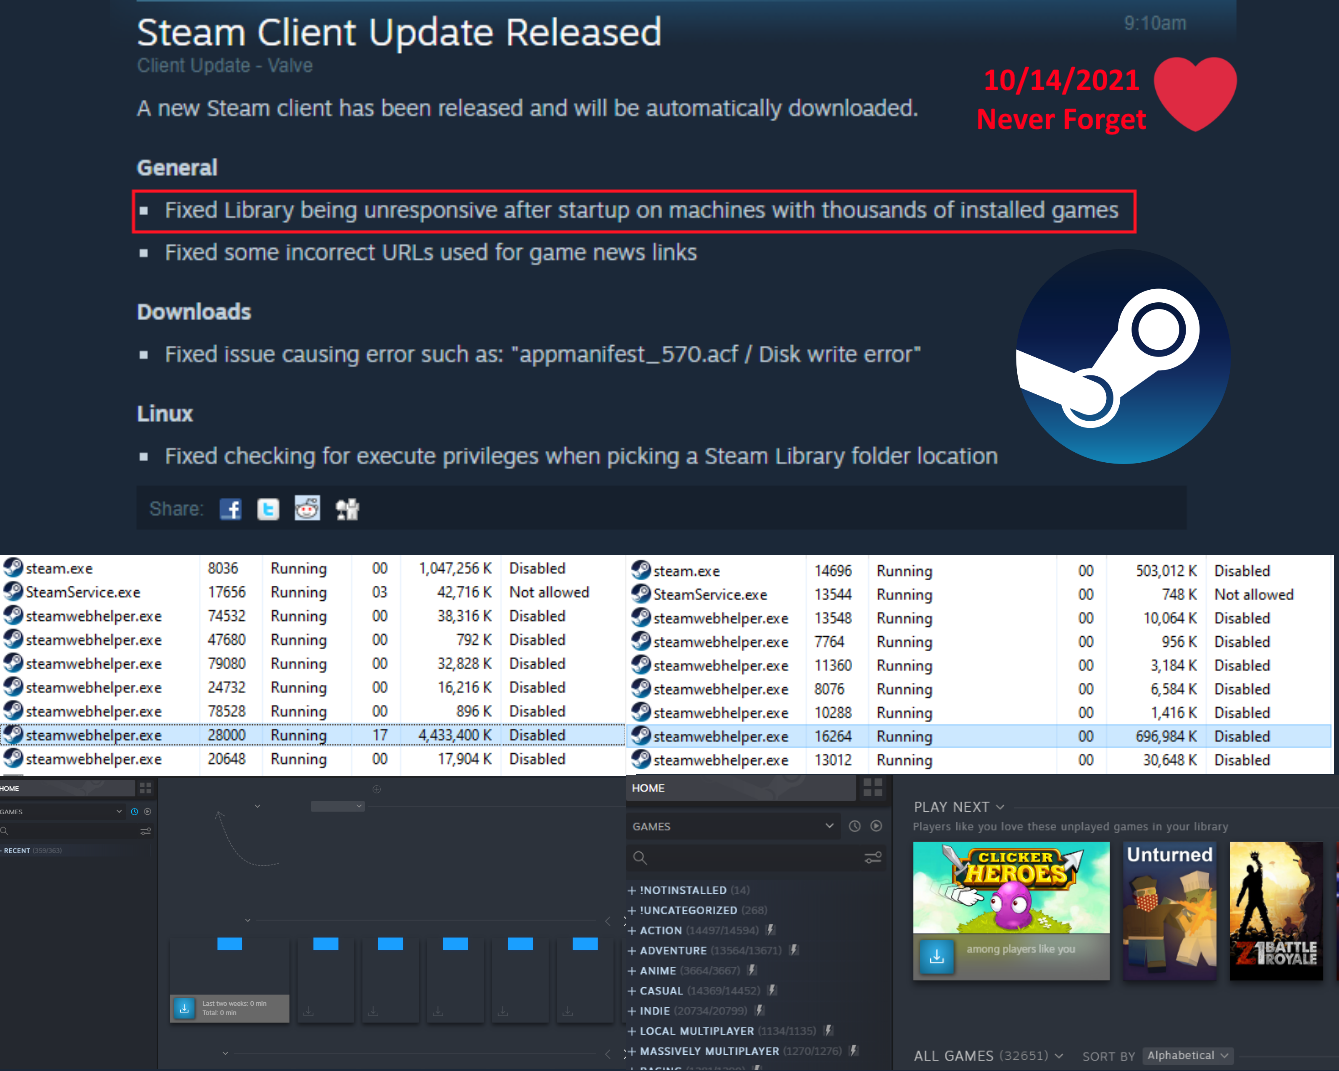
Task: Click the Steam icon beside steam.exe PID 8036
Action: coord(13,568)
